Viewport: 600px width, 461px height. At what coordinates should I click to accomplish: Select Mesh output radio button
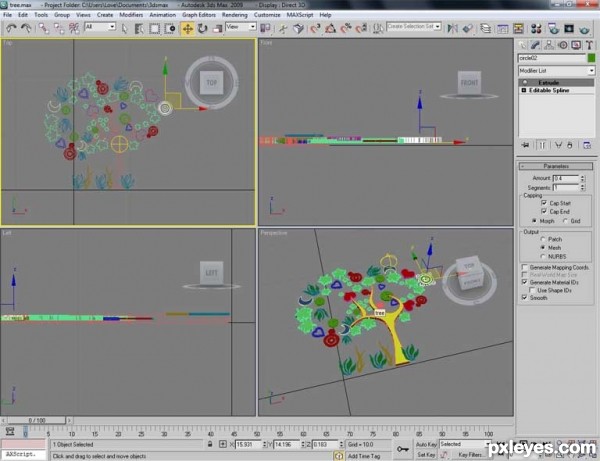tap(543, 248)
